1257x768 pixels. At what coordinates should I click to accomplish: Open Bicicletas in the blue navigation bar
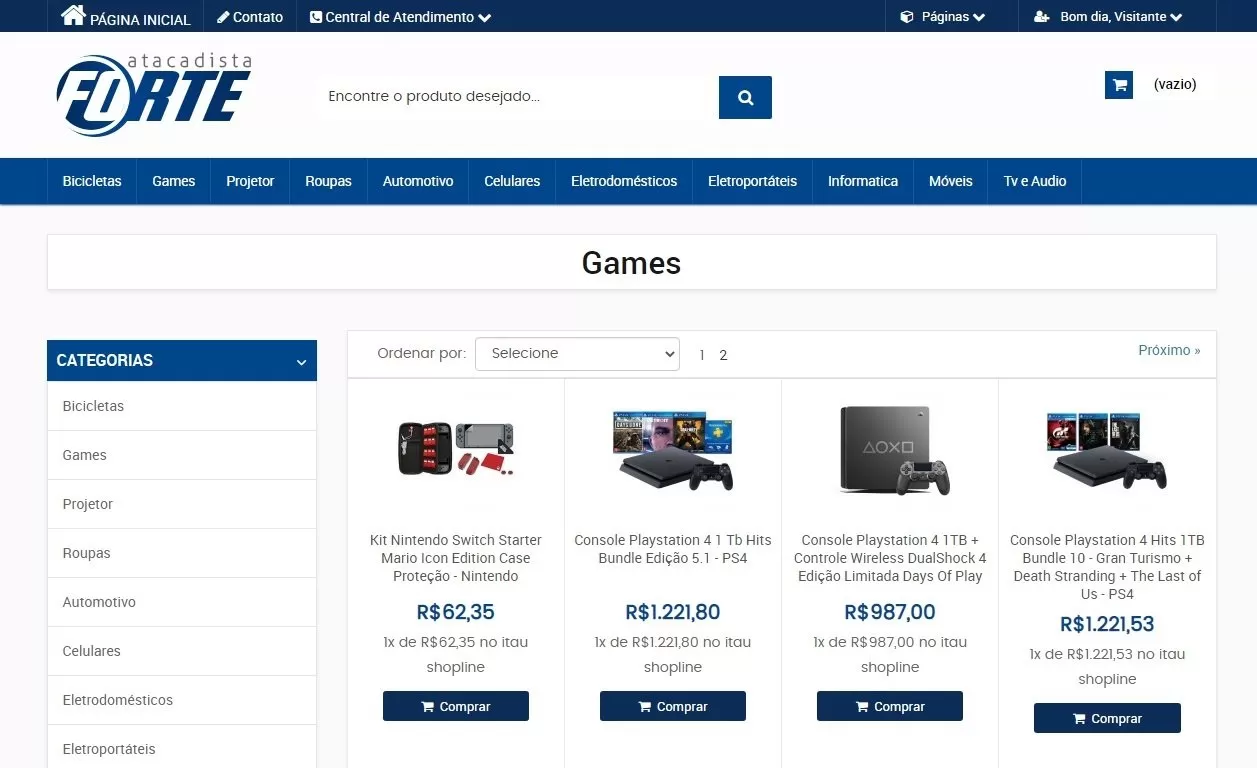92,181
